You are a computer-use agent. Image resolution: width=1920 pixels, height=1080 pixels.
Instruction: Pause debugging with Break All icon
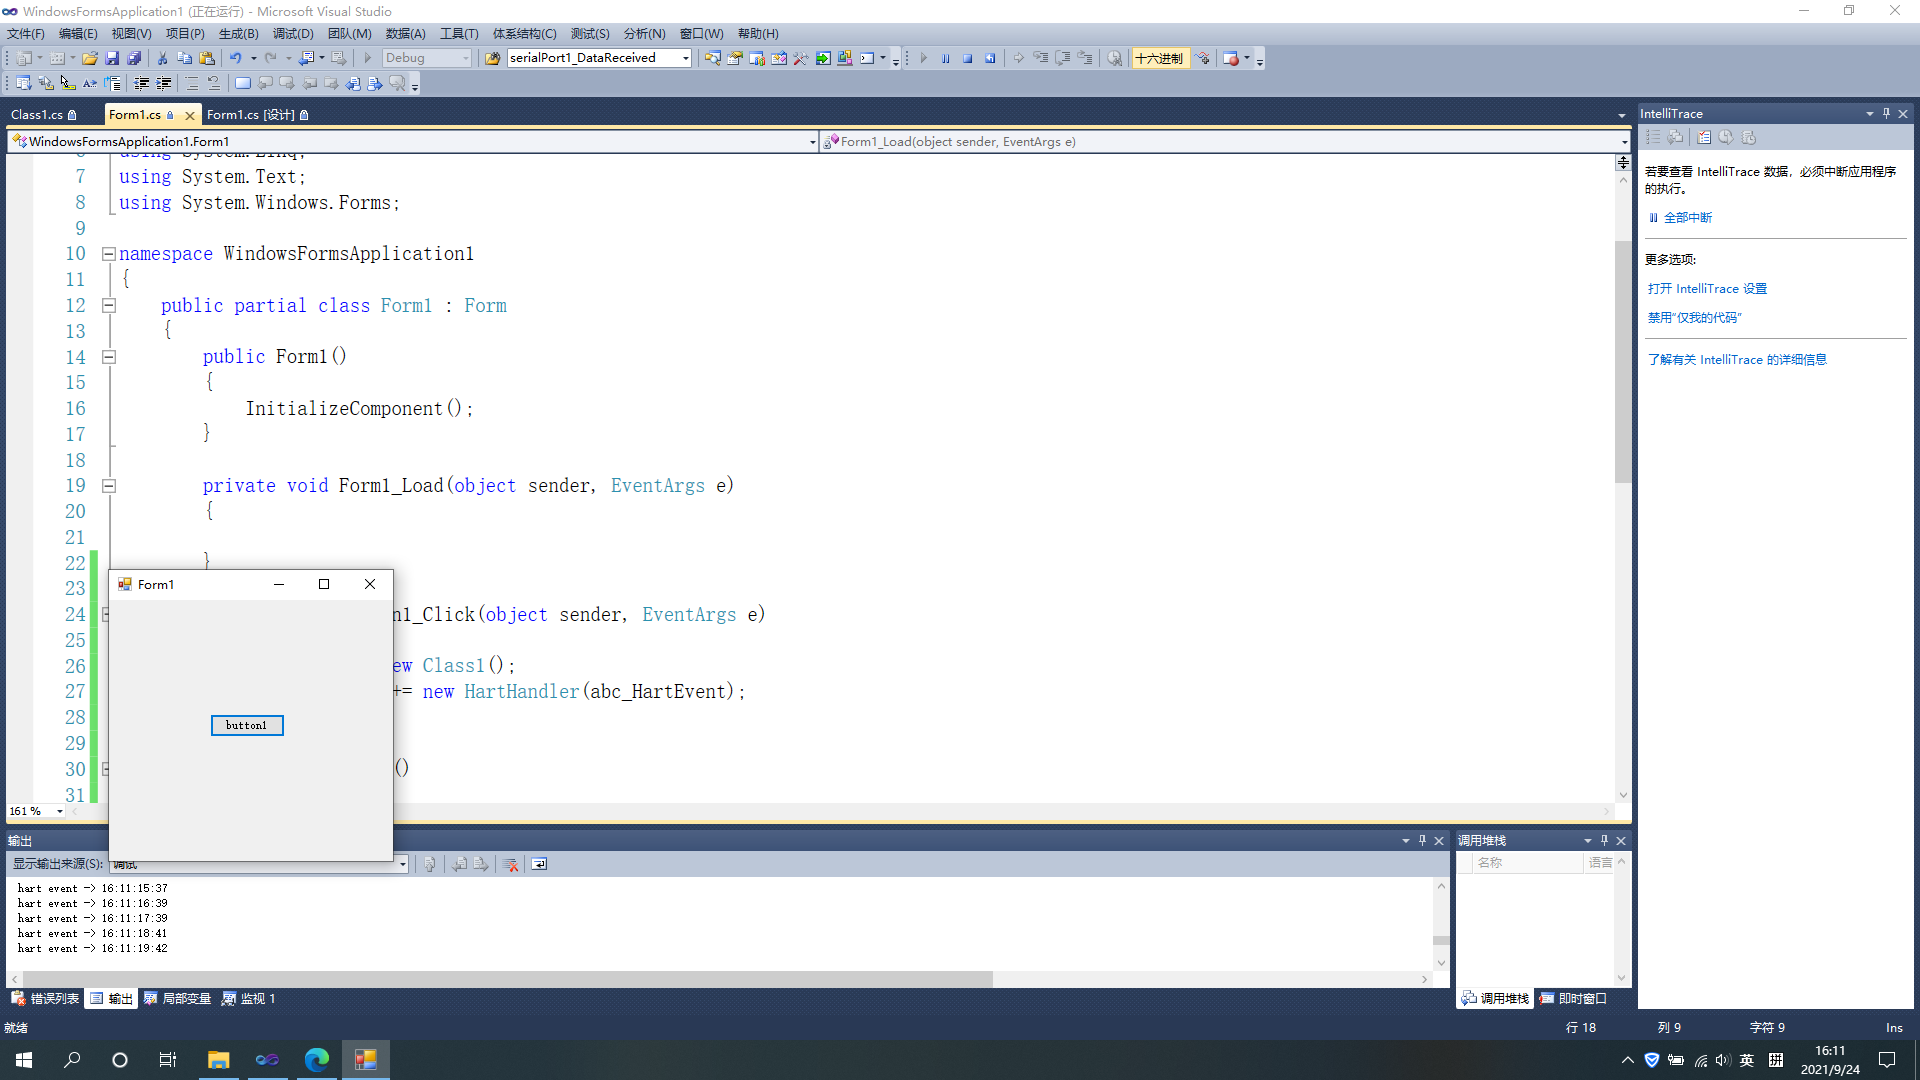[946, 59]
